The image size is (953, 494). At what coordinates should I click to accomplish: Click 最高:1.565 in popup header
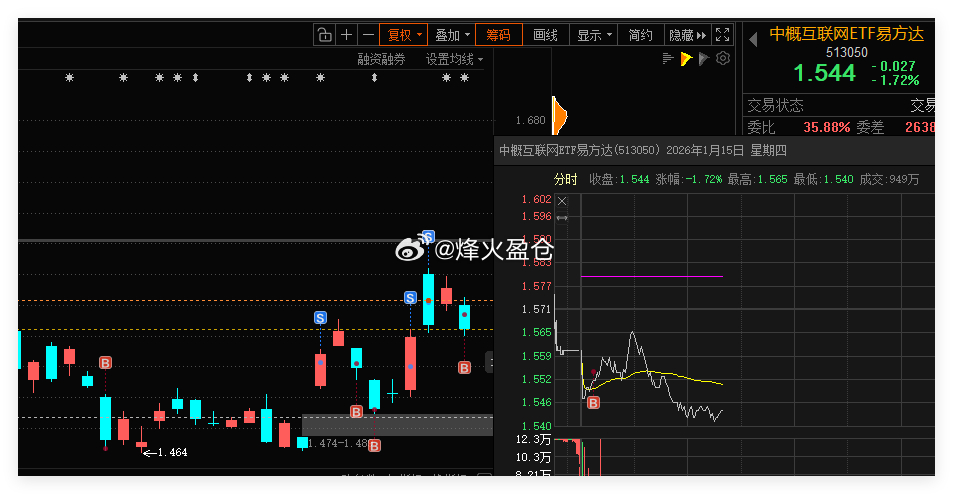click(757, 179)
